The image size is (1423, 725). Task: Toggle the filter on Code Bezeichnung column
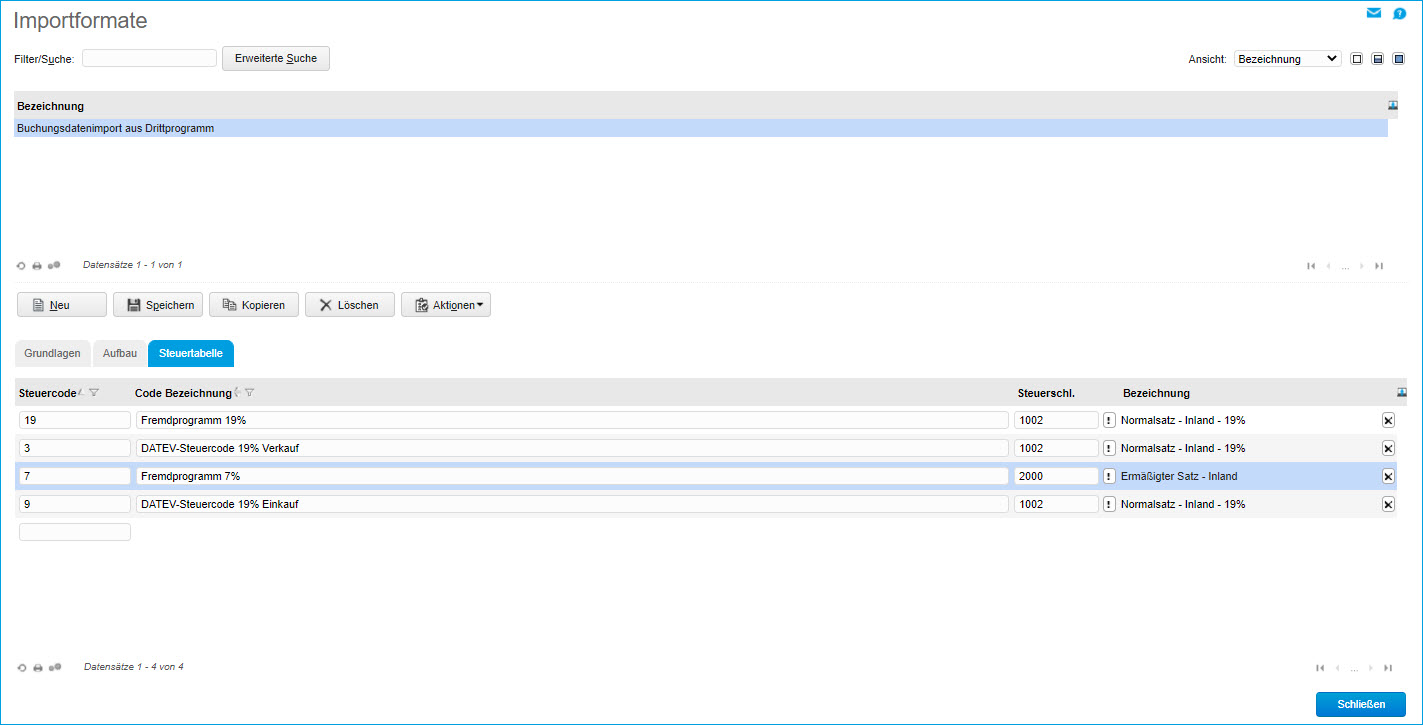coord(249,392)
